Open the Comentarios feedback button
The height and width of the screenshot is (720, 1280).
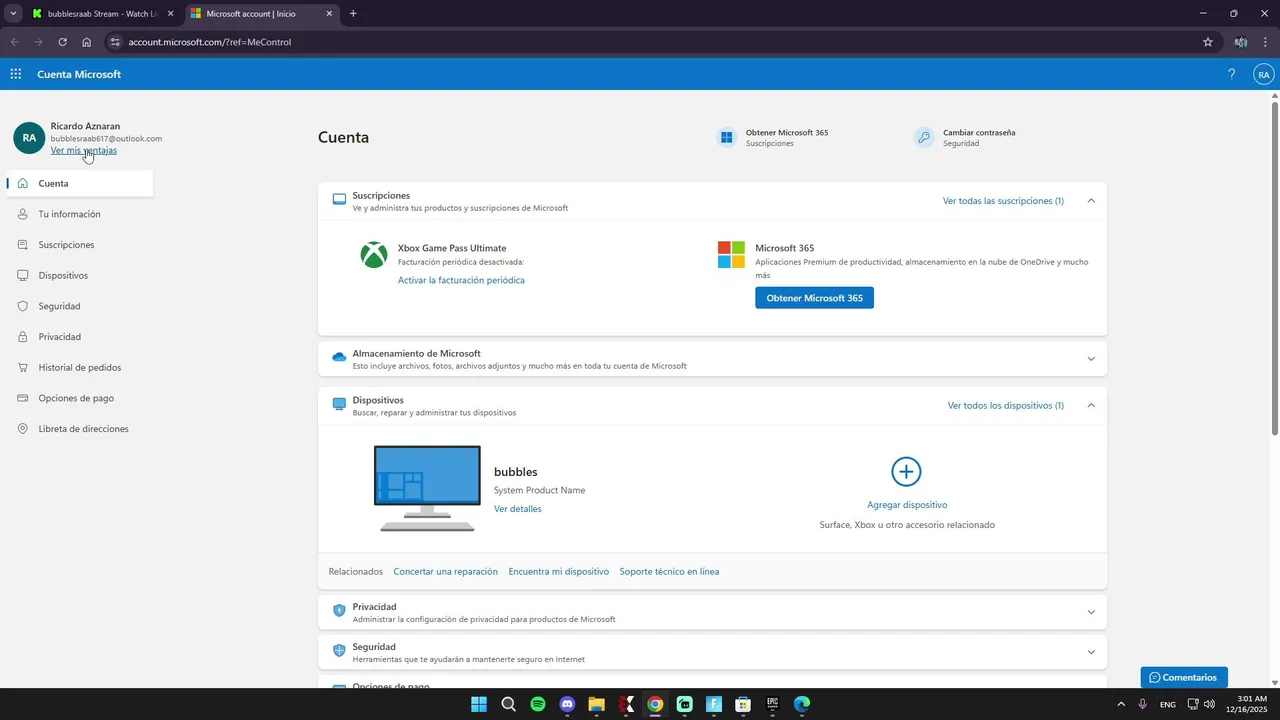click(1184, 677)
